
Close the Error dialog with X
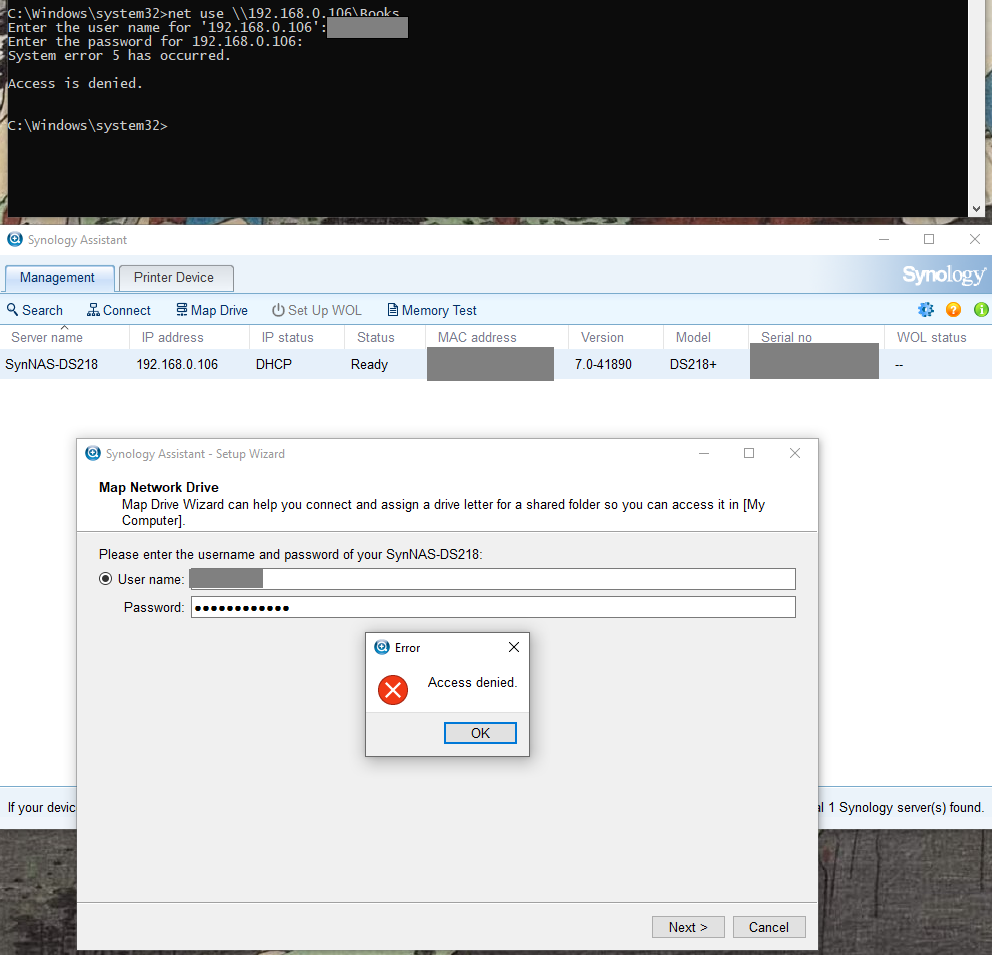pyautogui.click(x=514, y=647)
